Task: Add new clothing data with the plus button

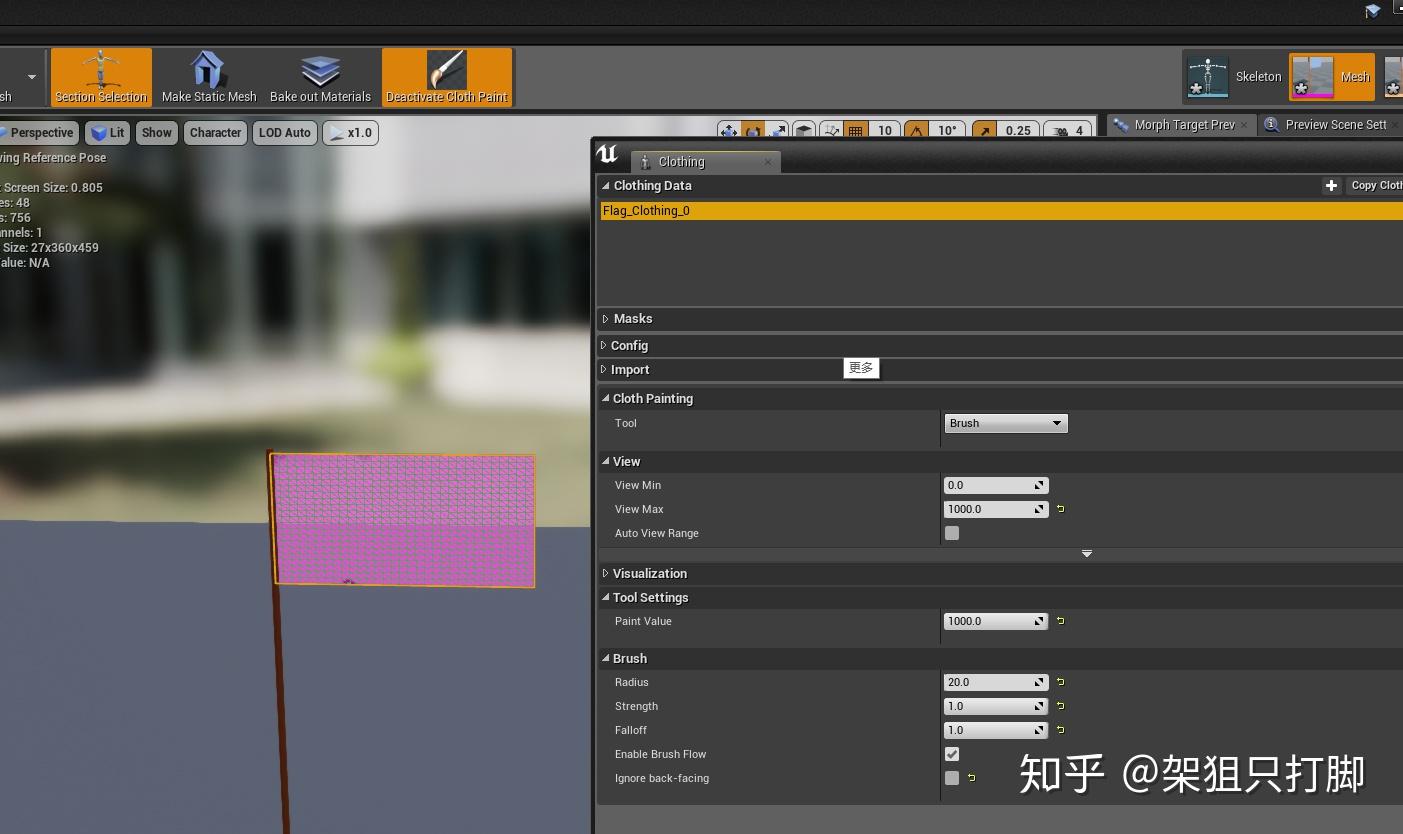Action: [x=1331, y=185]
